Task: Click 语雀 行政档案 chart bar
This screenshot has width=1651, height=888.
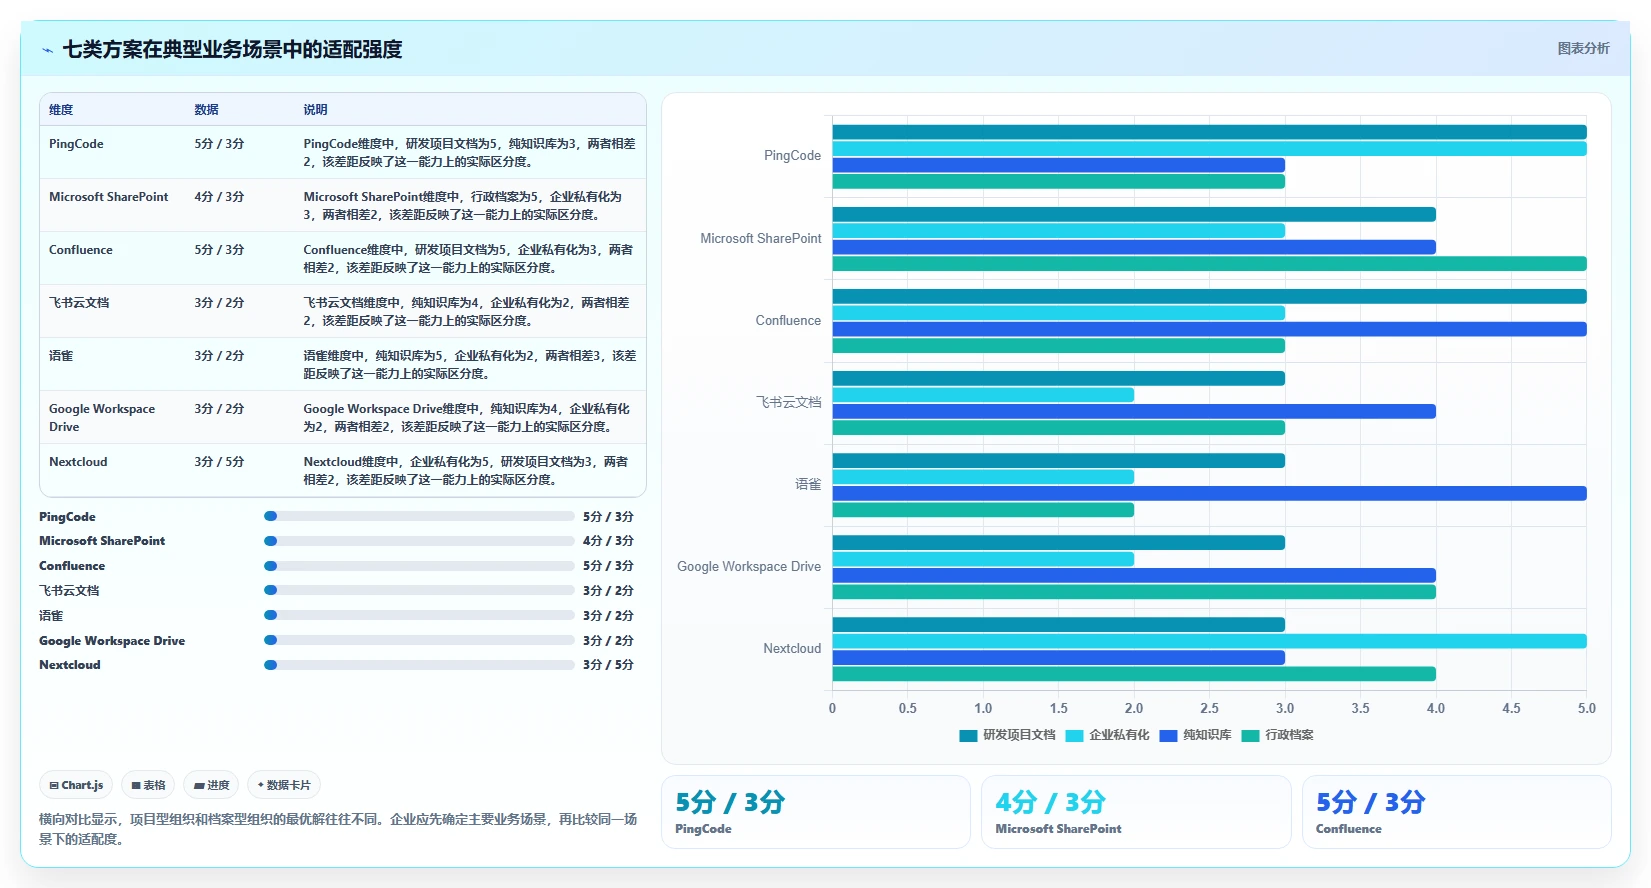Action: pos(983,510)
